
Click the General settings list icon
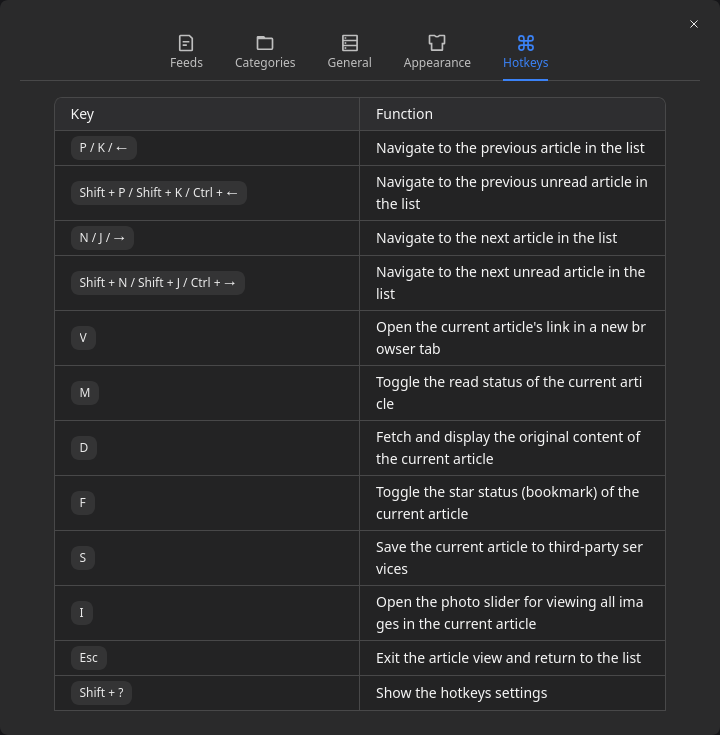(350, 43)
